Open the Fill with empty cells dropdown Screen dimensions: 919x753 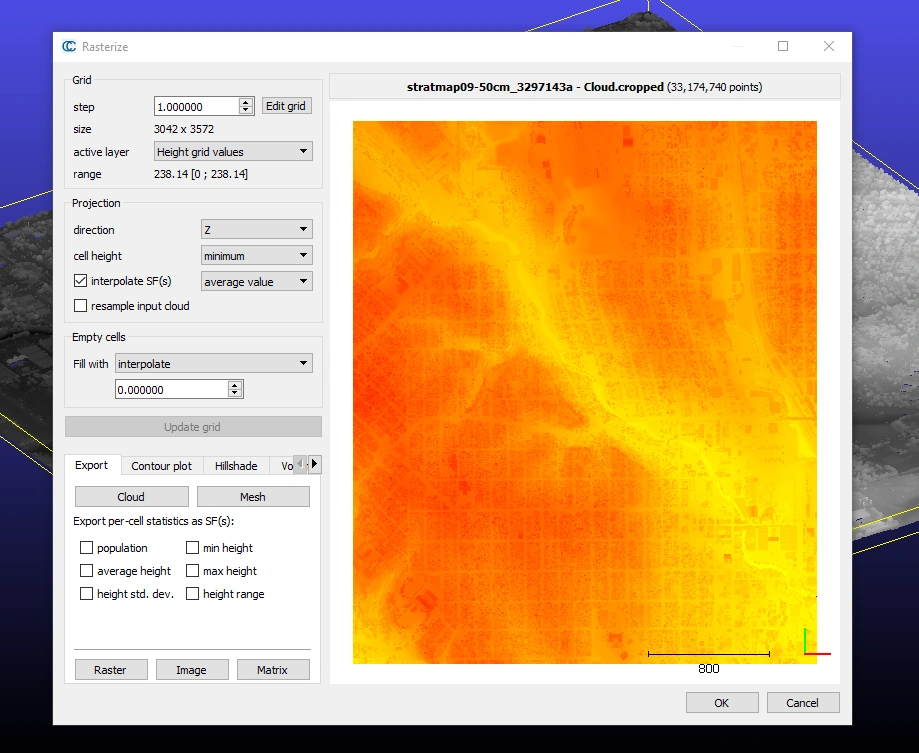213,363
